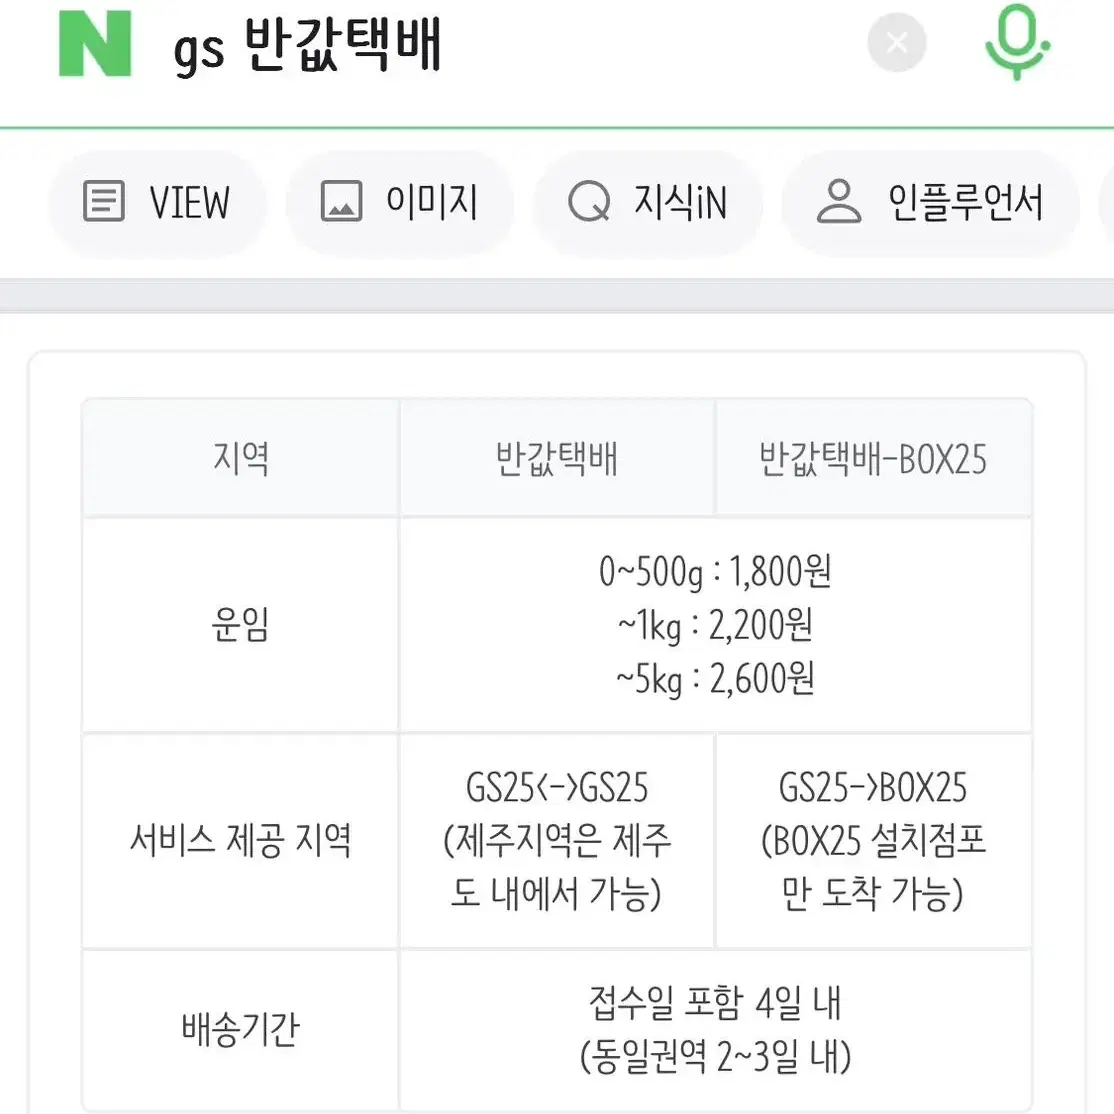
Task: Click the 지역 header cell
Action: coord(240,458)
